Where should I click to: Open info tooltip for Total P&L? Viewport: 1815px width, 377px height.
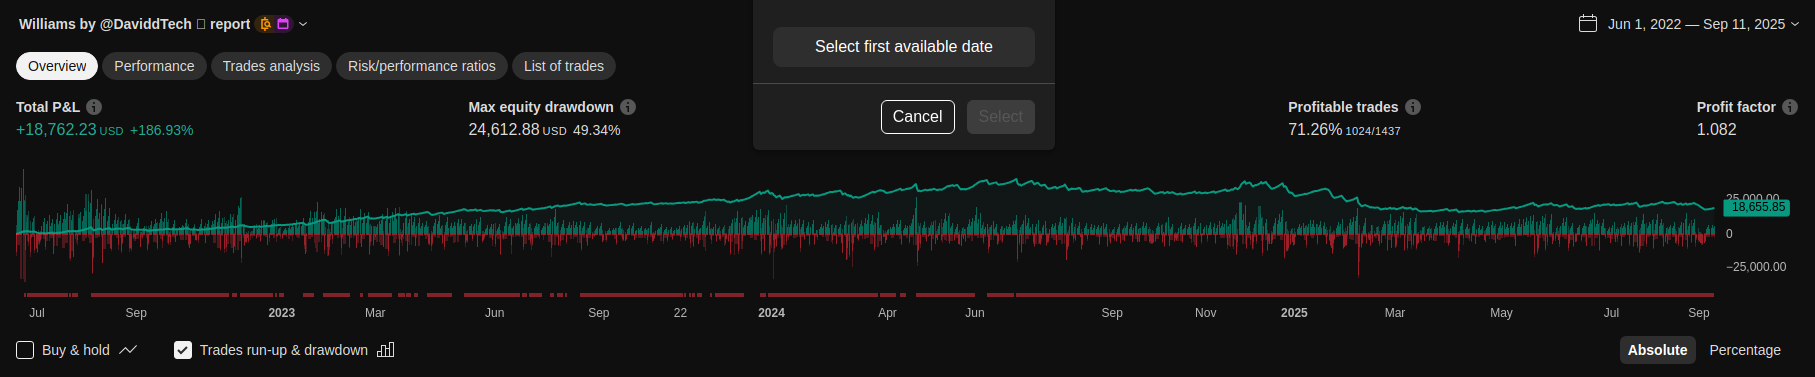(x=94, y=107)
